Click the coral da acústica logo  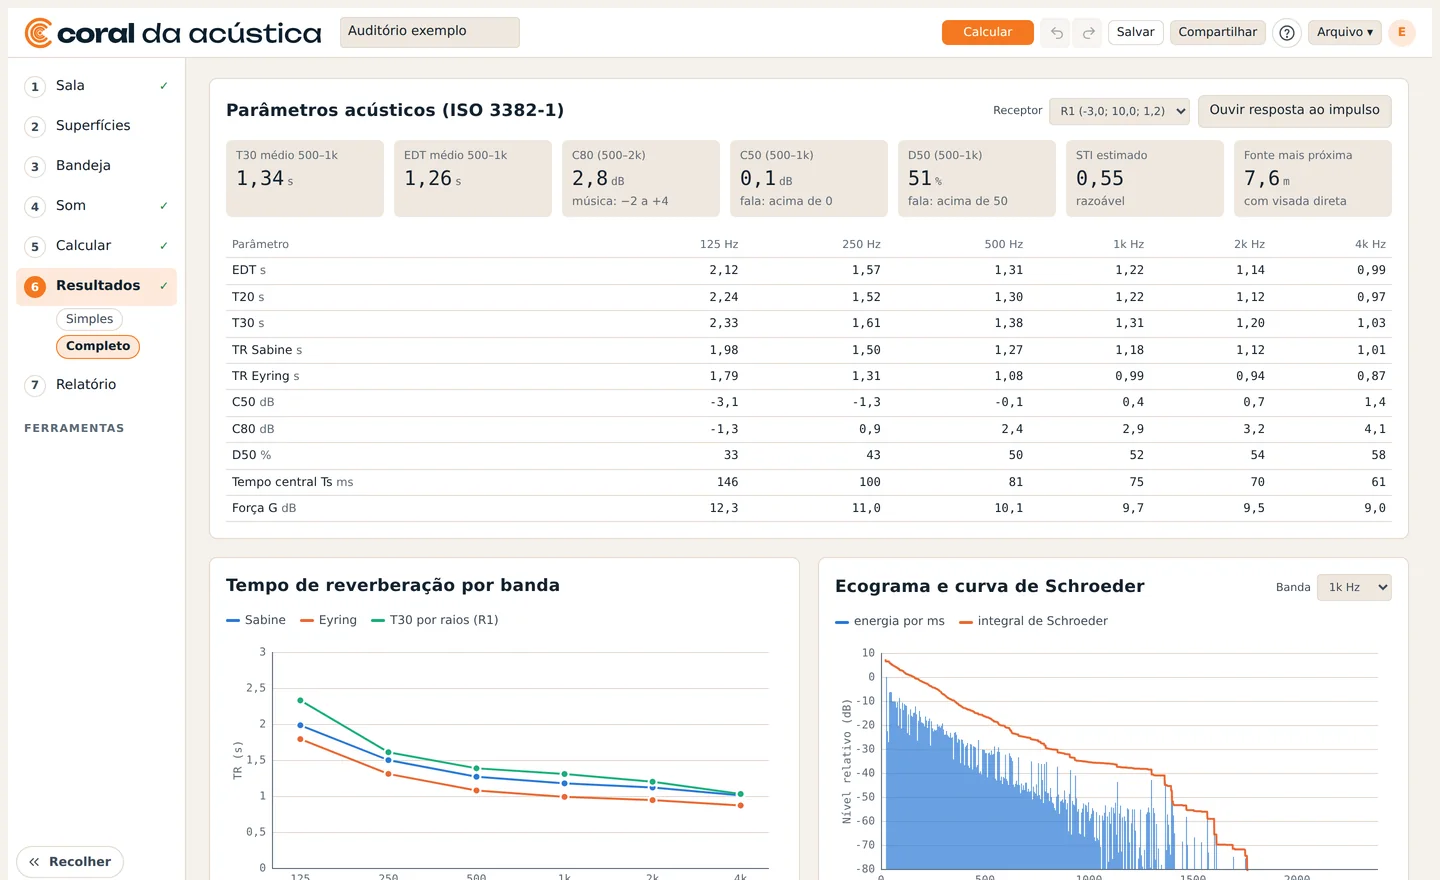(x=173, y=33)
